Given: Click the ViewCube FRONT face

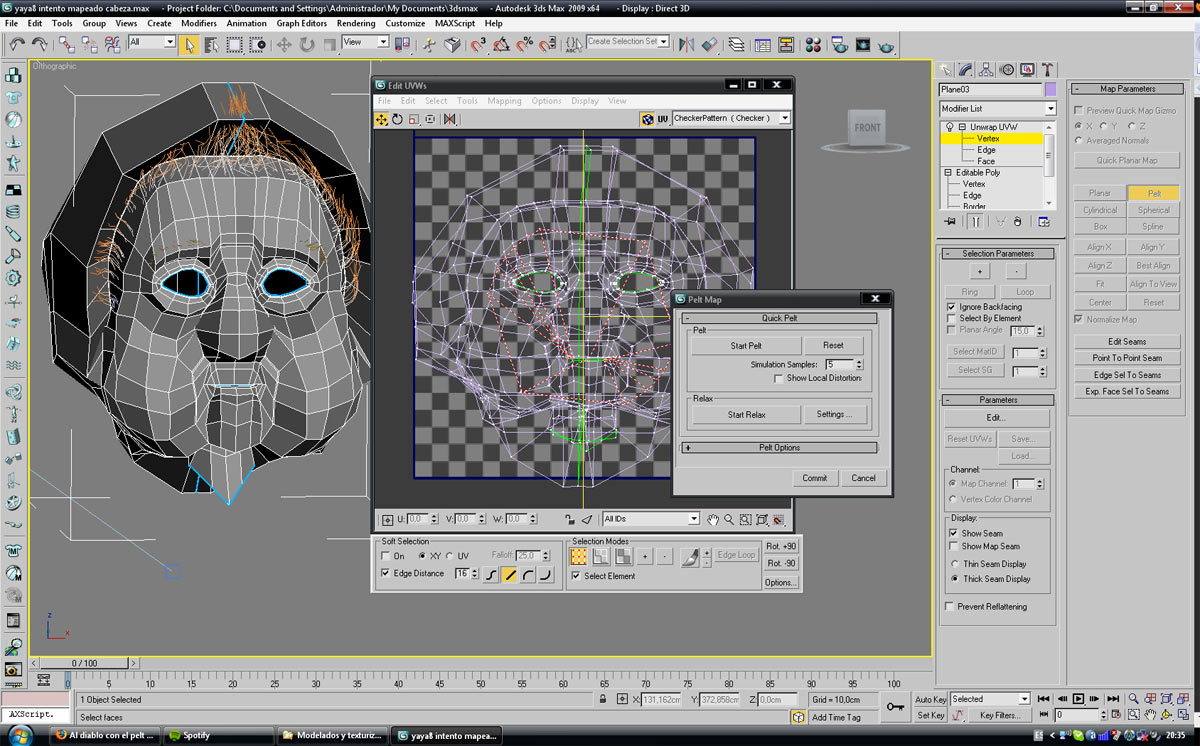Looking at the screenshot, I should [x=867, y=128].
